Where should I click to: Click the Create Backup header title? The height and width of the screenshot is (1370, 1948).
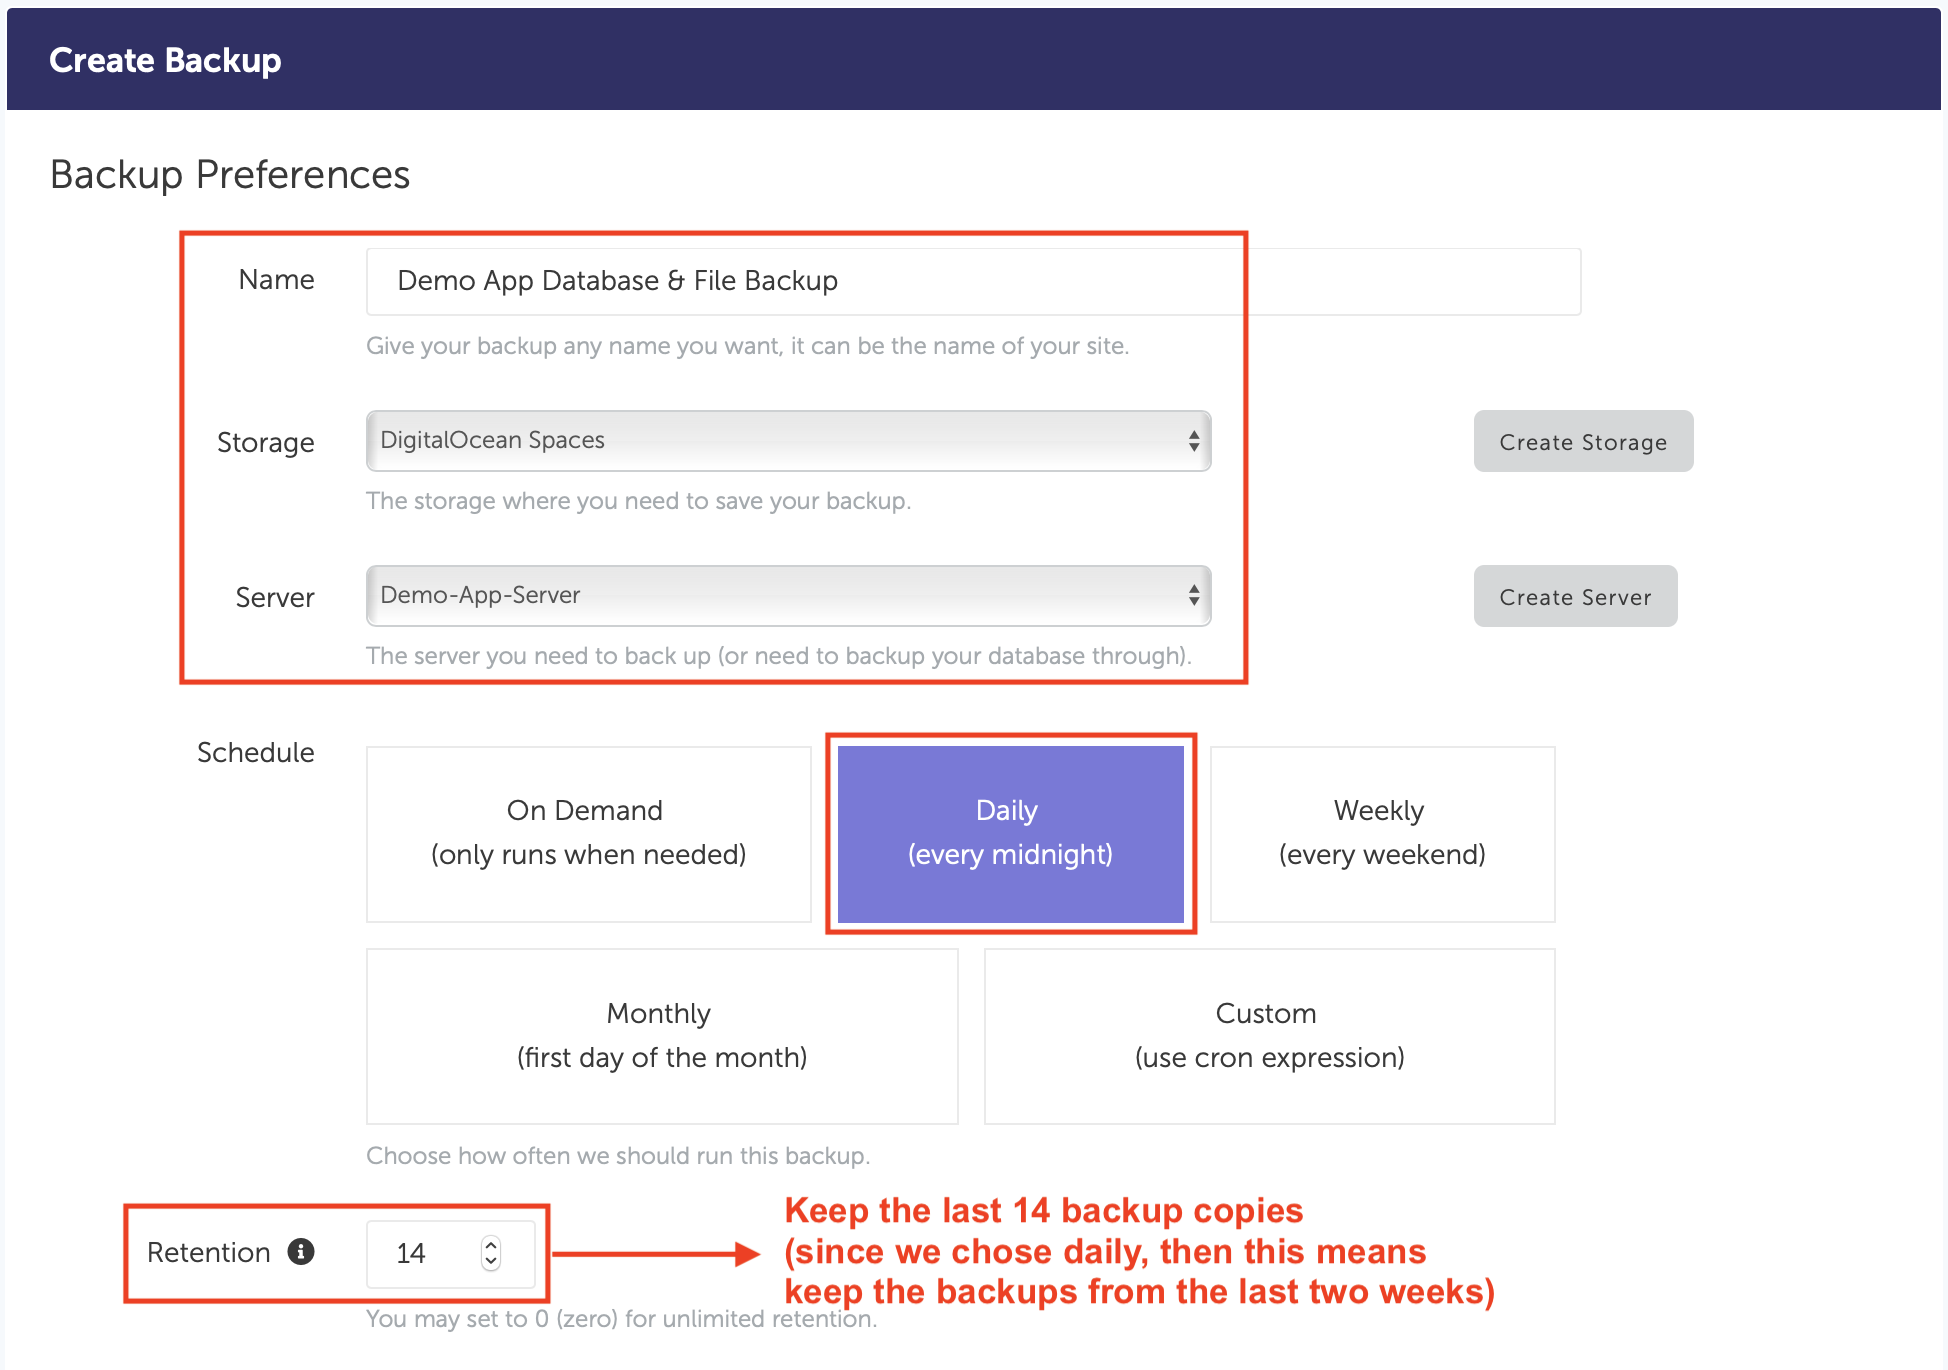(165, 60)
